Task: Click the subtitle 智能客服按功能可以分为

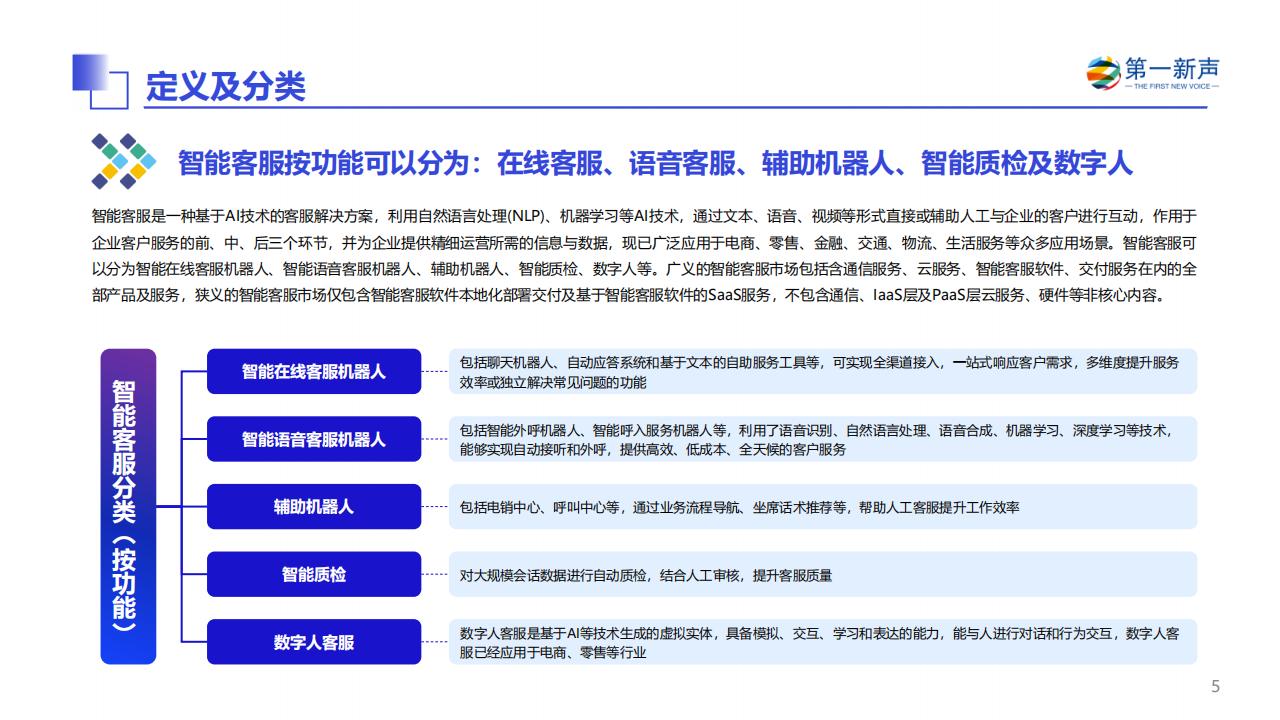Action: [x=656, y=163]
